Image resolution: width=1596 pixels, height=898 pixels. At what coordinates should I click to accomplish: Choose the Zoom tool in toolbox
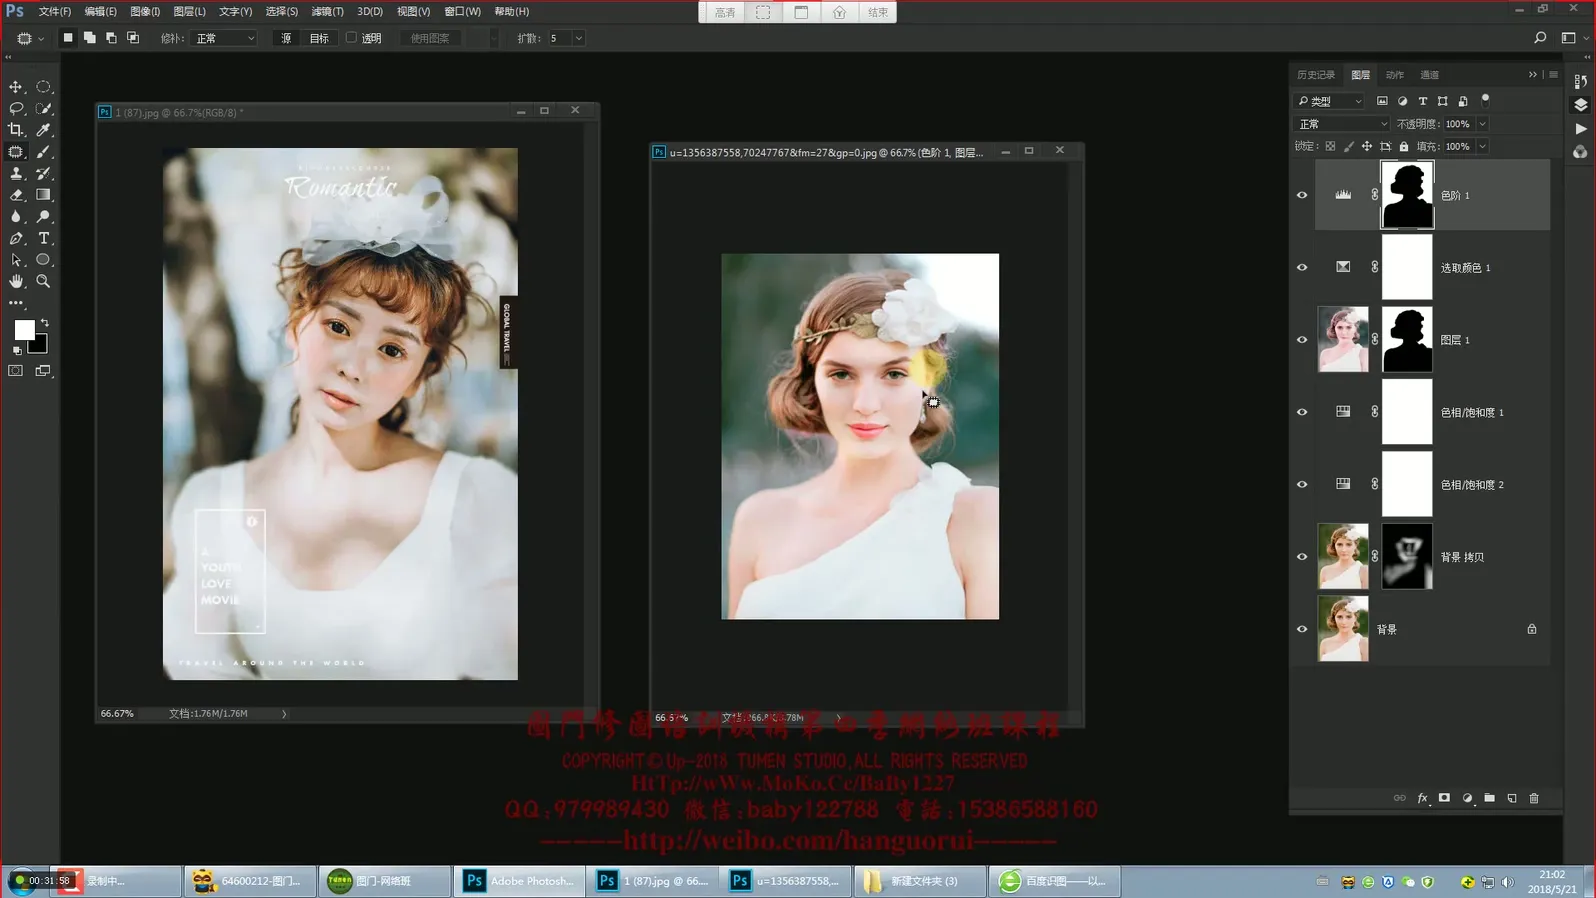pos(43,282)
